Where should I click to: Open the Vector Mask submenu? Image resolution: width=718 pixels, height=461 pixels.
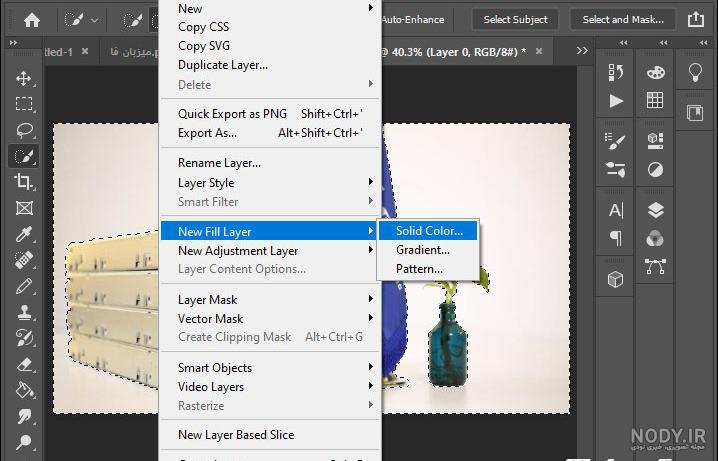pos(270,319)
